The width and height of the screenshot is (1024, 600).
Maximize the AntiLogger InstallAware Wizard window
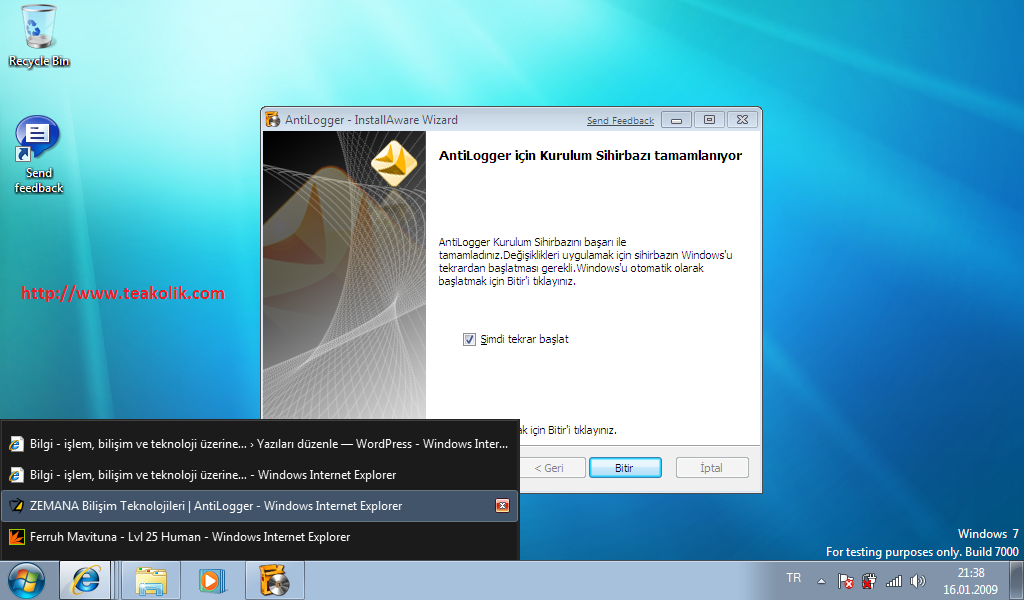pos(709,120)
